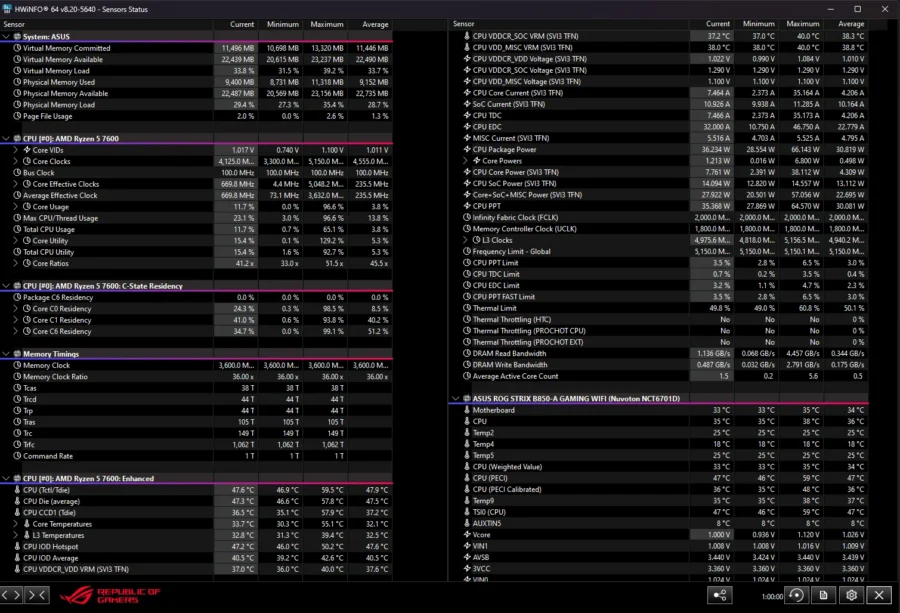Collapse the C-State Residency group
900x613 pixels.
point(6,286)
